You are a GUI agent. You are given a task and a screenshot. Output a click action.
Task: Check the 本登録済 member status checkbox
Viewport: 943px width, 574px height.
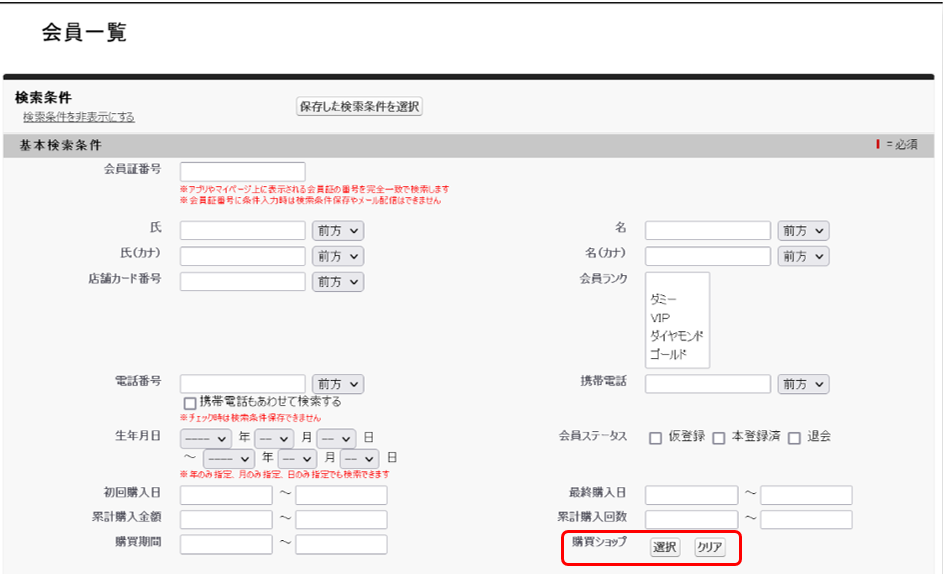718,438
